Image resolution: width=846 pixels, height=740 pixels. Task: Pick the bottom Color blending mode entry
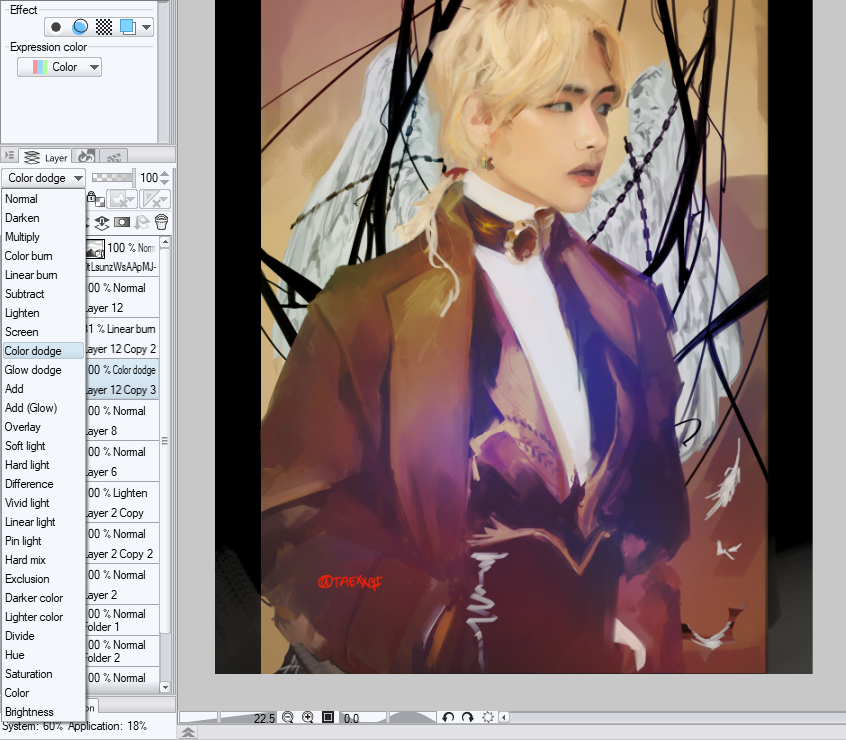(x=44, y=693)
